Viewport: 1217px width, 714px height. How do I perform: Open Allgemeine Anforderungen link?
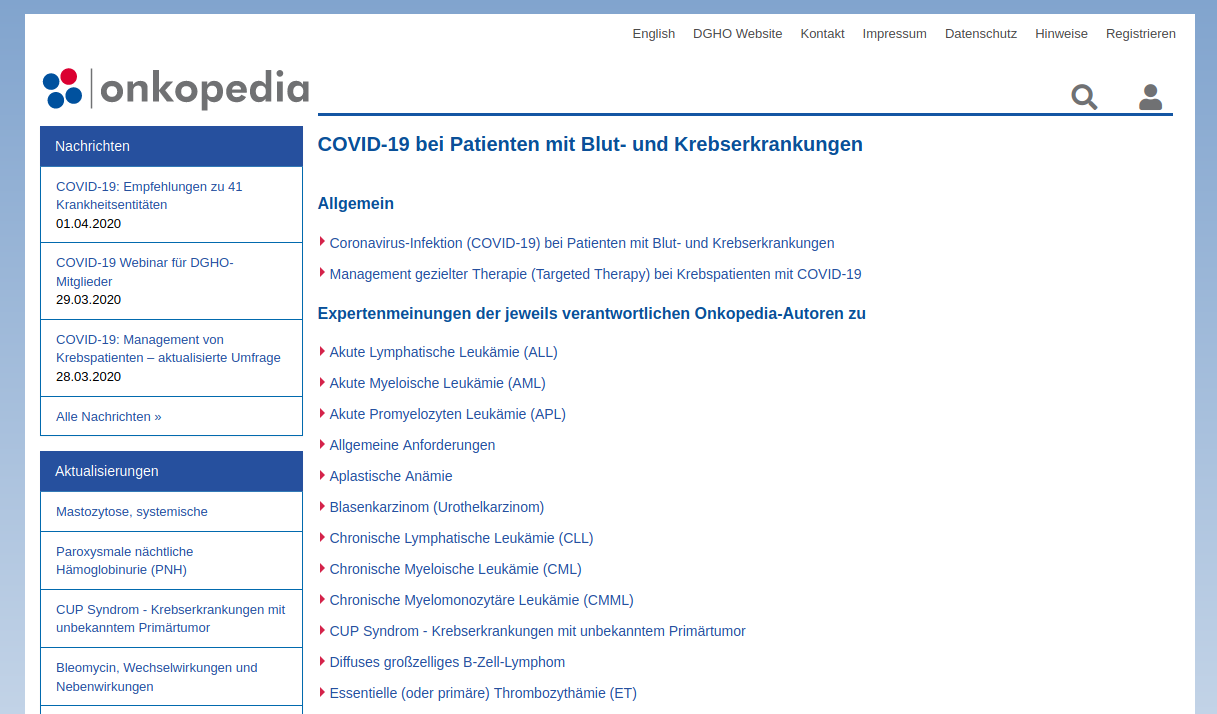click(413, 445)
